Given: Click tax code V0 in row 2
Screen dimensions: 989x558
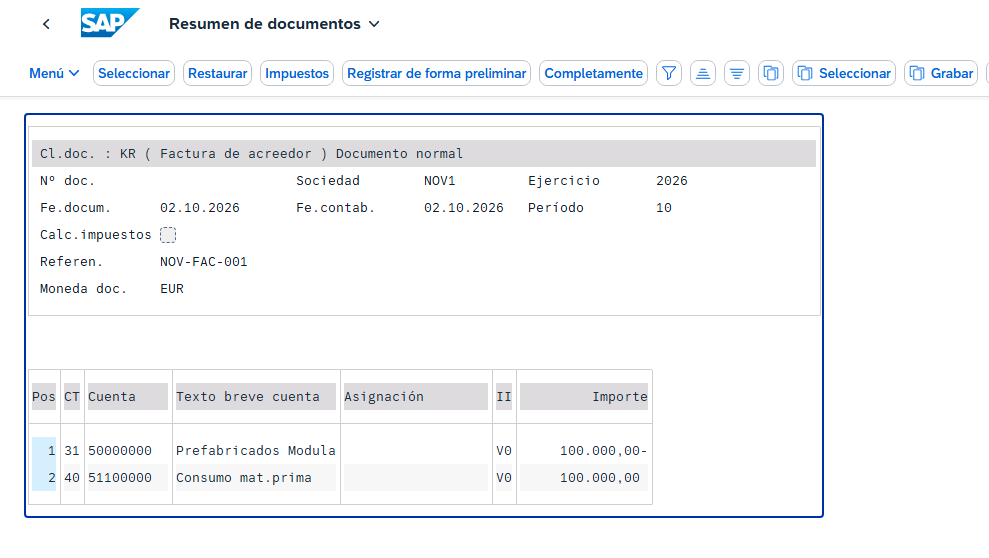Looking at the screenshot, I should 504,478.
